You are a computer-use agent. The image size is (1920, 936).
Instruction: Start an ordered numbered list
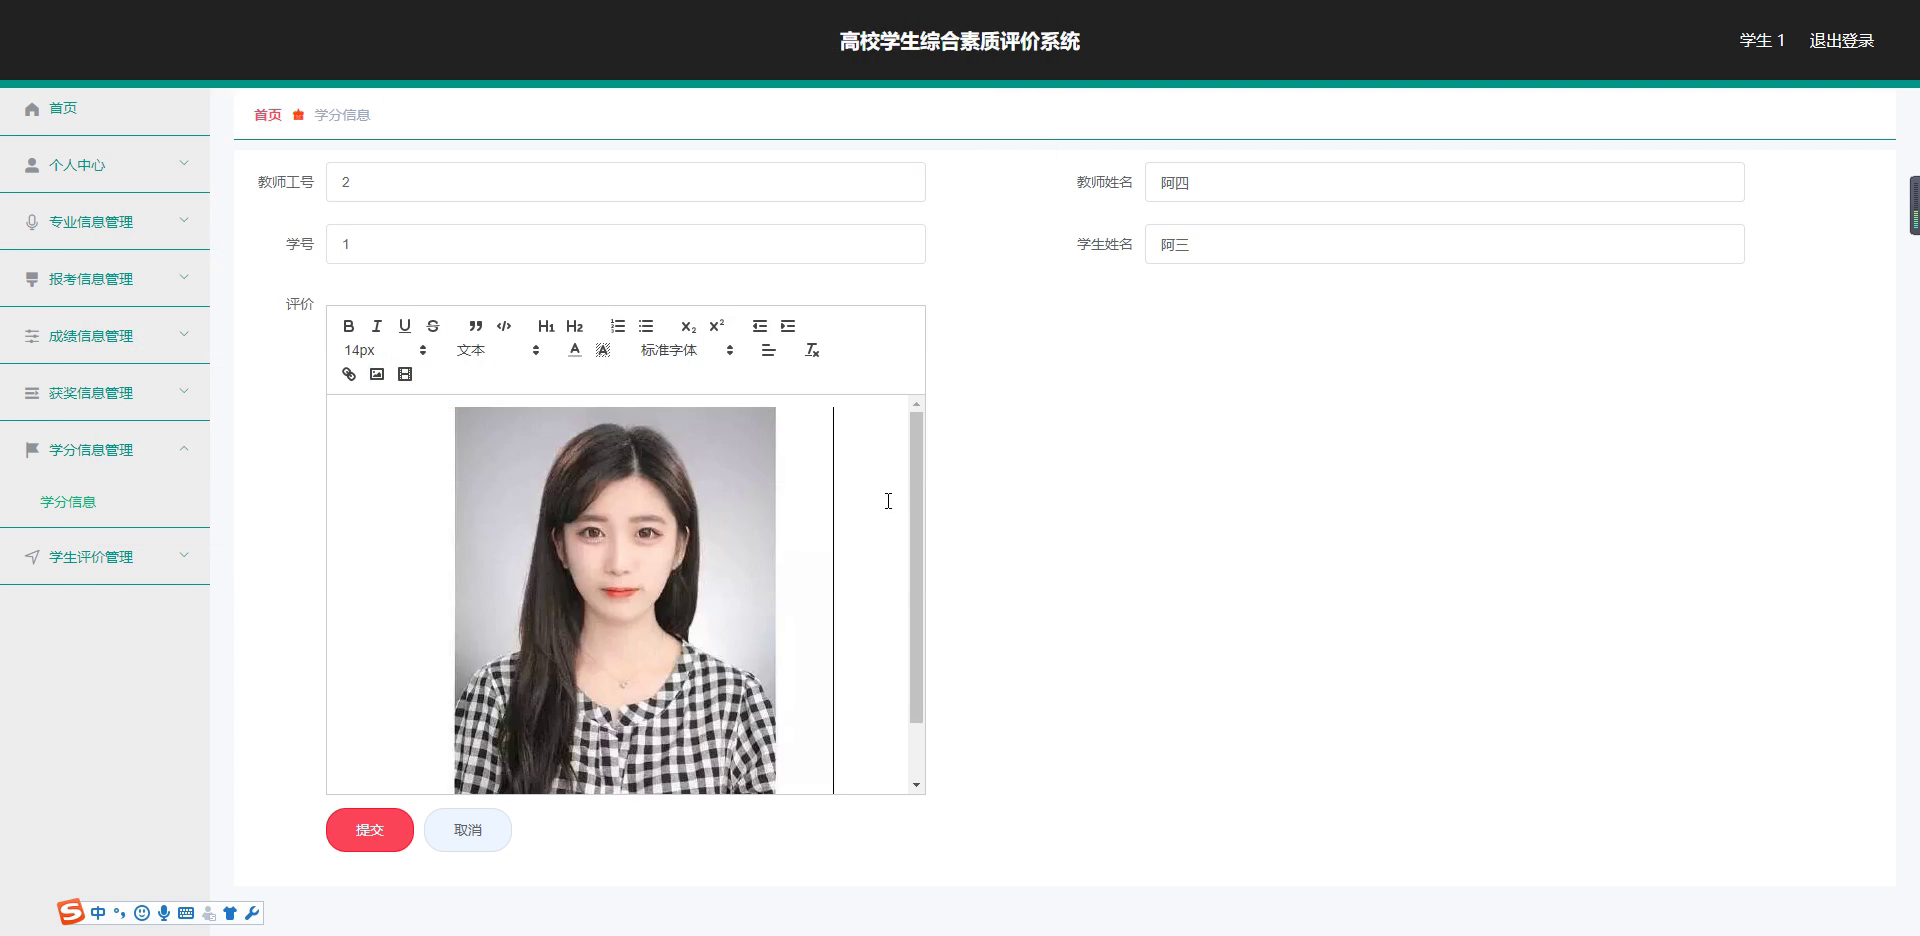pos(618,326)
